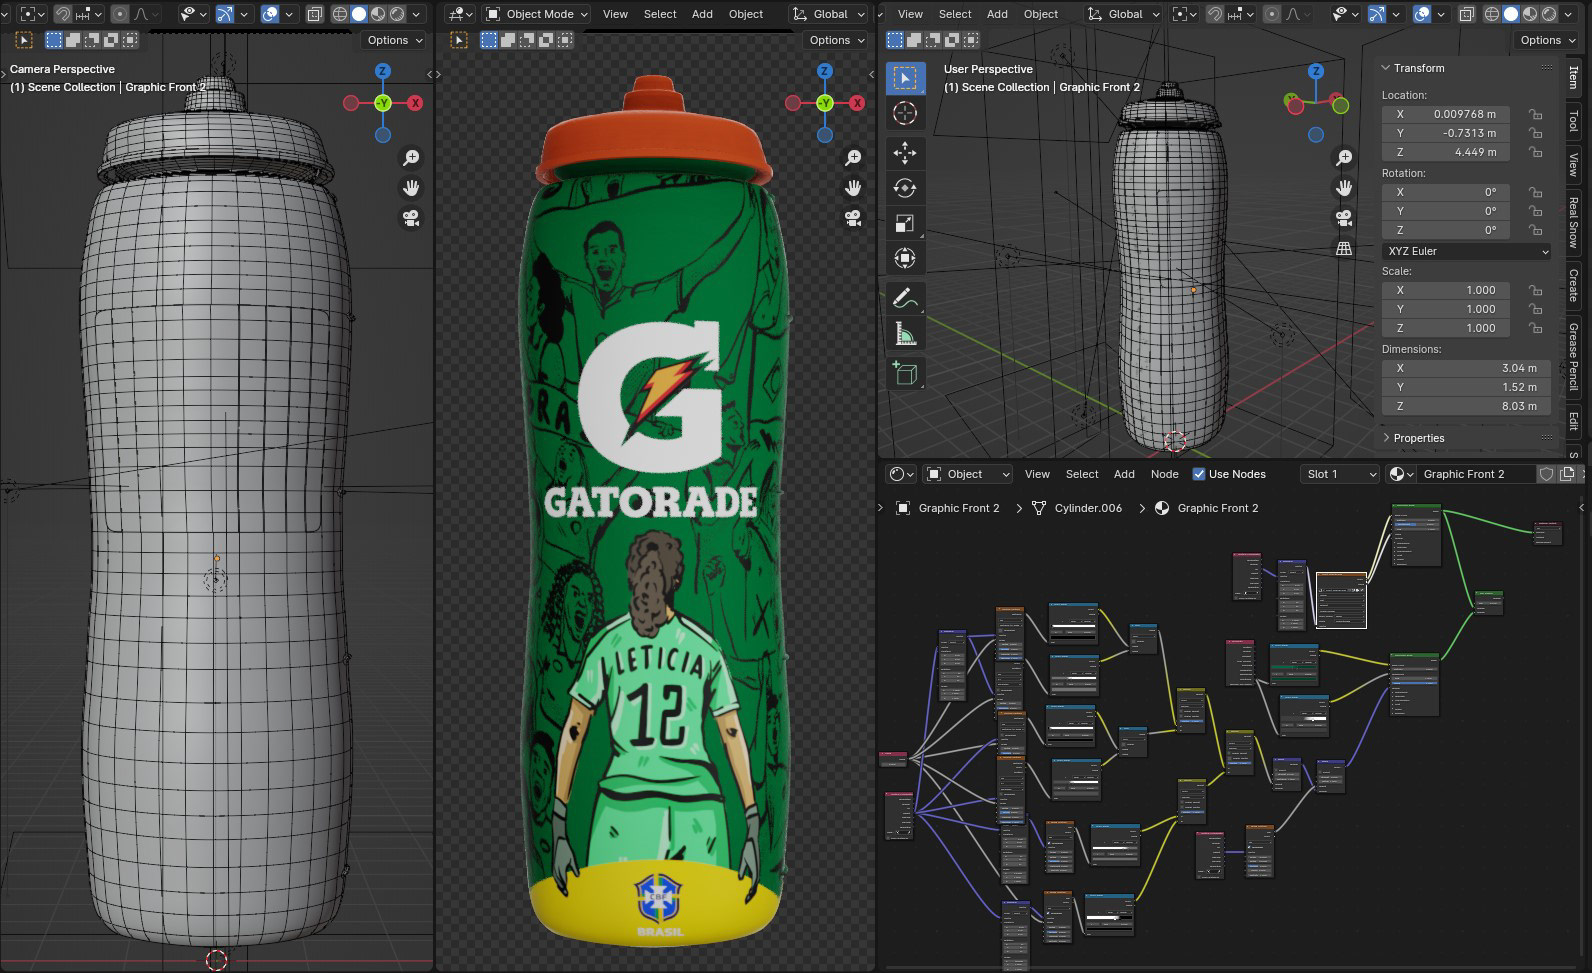This screenshot has height=973, width=1592.
Task: Open Object Mode dropdown in rendered viewport
Action: click(x=536, y=14)
